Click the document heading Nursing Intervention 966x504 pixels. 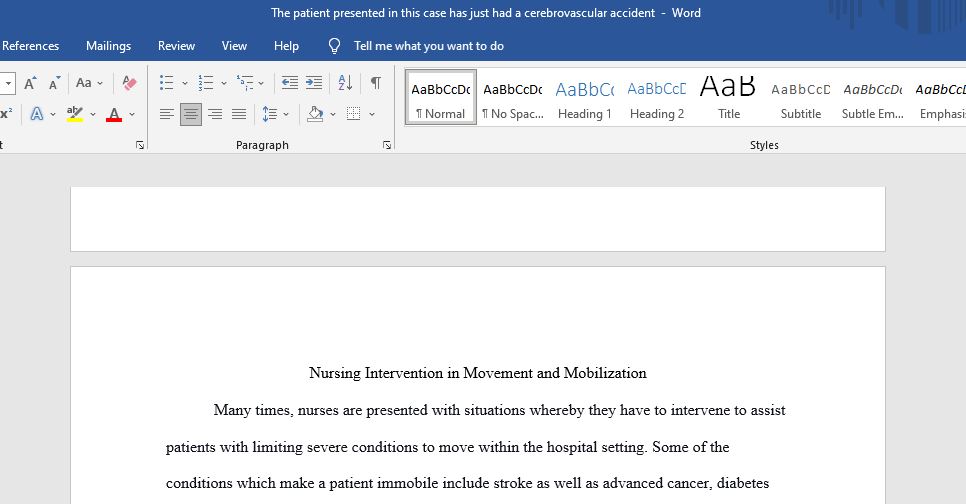tap(477, 373)
